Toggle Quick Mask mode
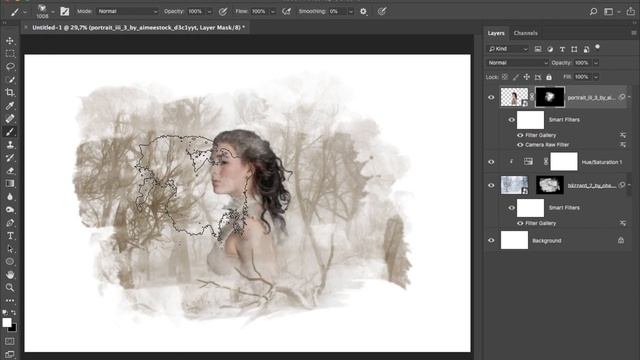Screen dimensions: 640x360 click(10, 341)
